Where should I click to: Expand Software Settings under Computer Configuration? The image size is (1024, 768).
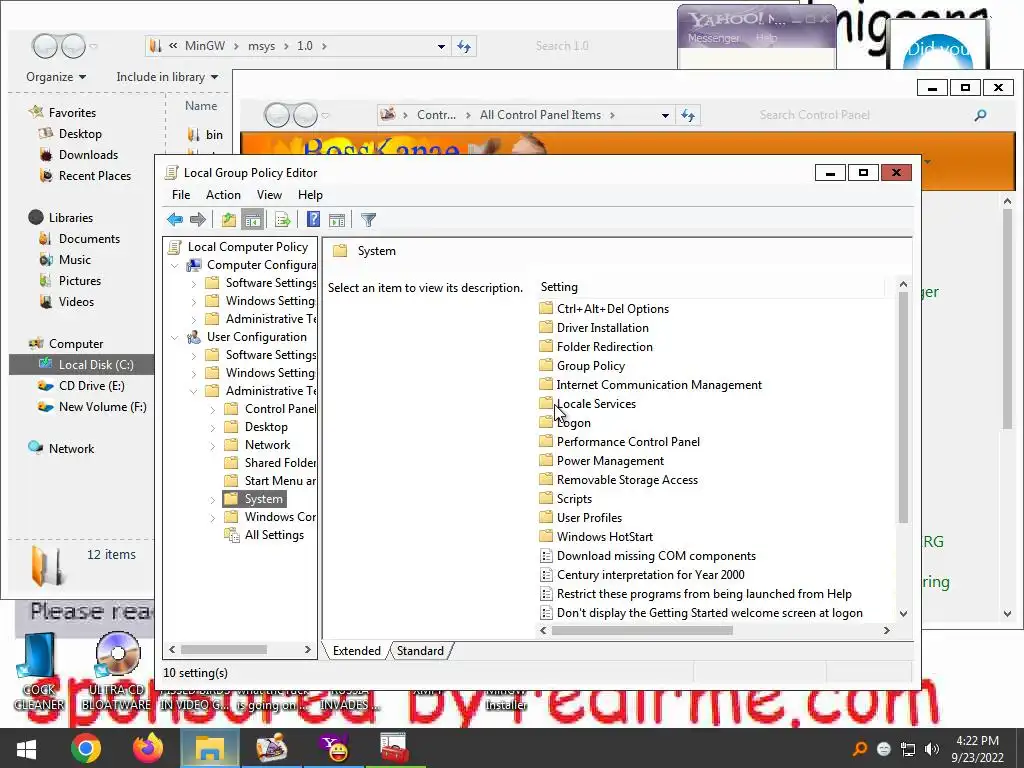(194, 283)
